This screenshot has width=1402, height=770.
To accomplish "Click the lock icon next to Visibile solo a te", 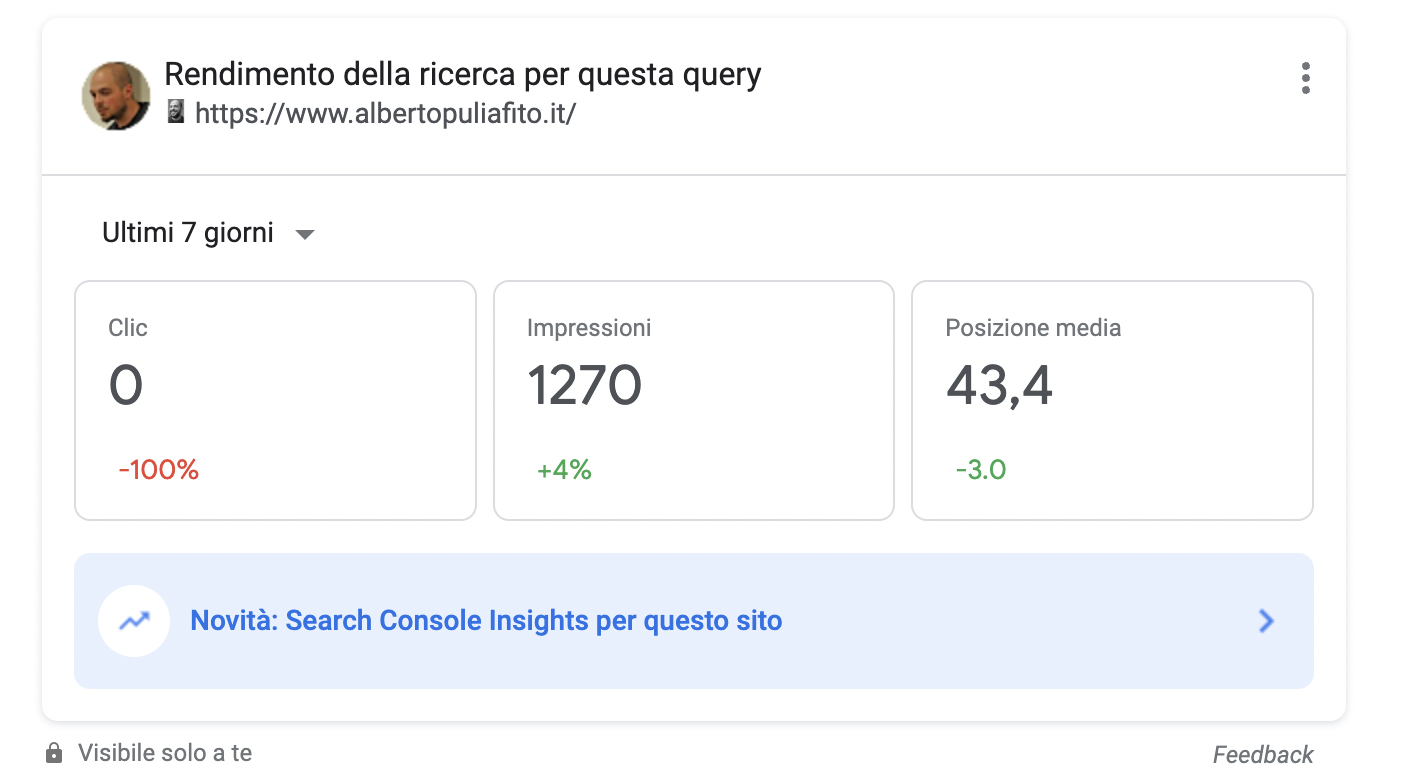I will pos(54,753).
